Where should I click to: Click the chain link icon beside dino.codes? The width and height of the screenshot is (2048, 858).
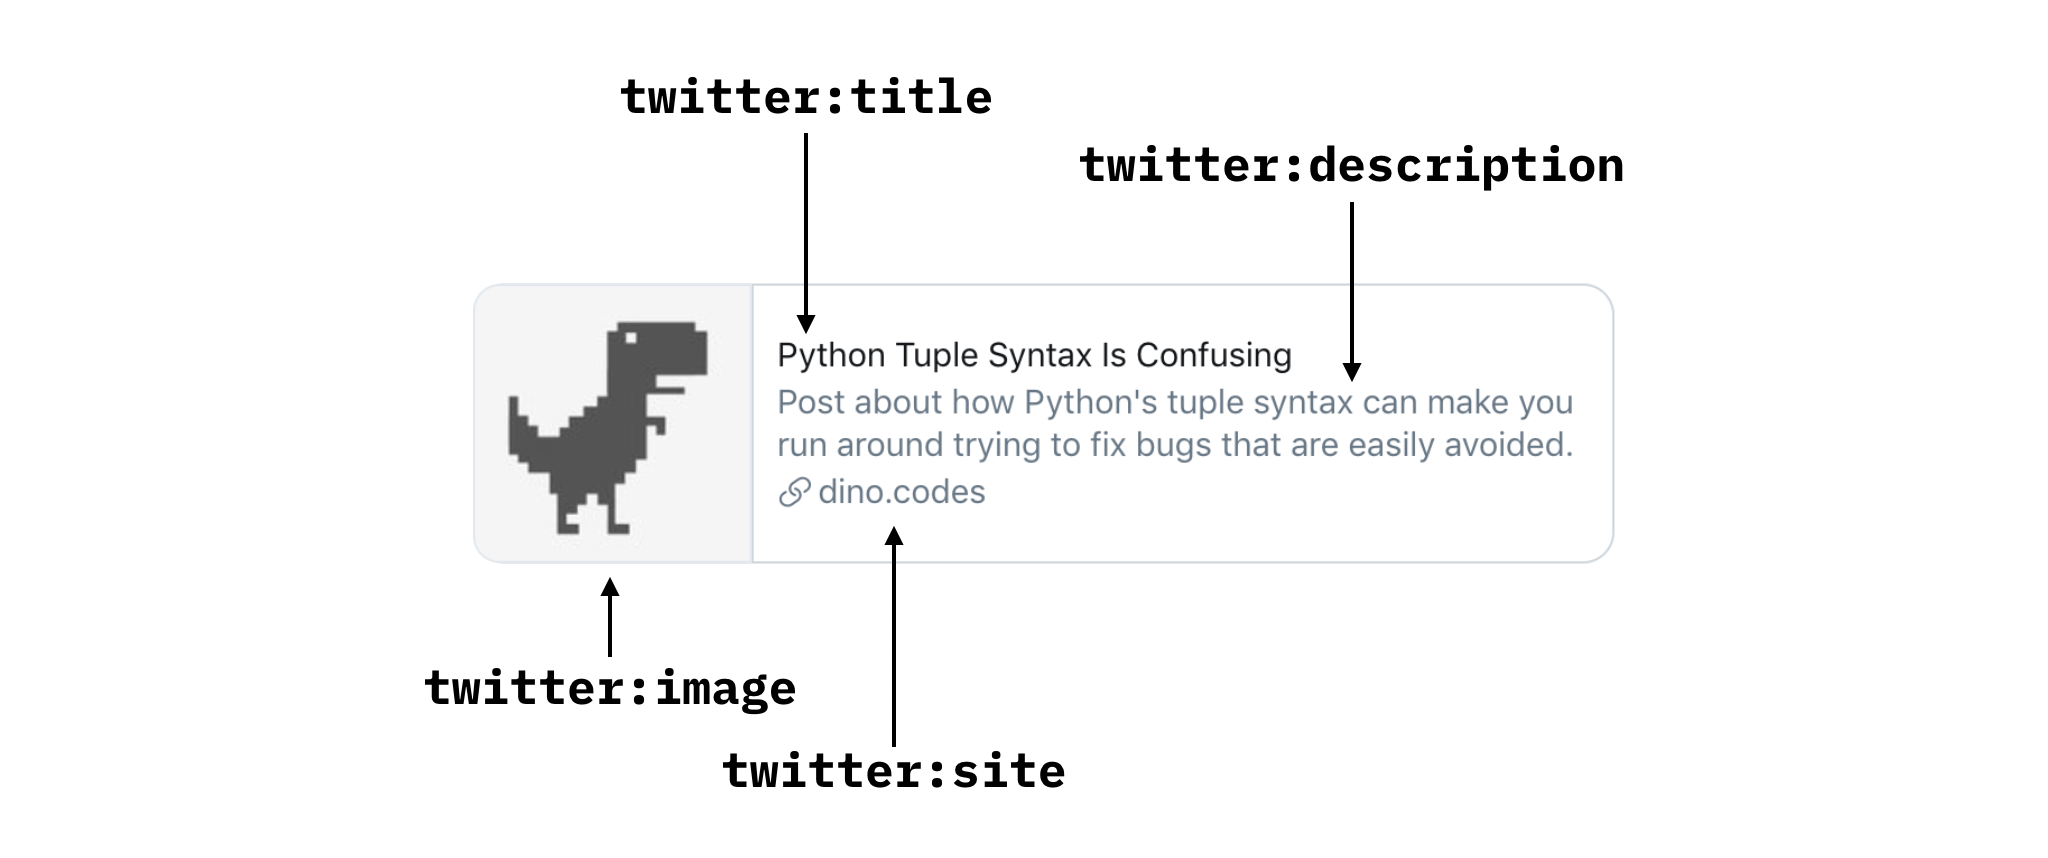(x=794, y=492)
